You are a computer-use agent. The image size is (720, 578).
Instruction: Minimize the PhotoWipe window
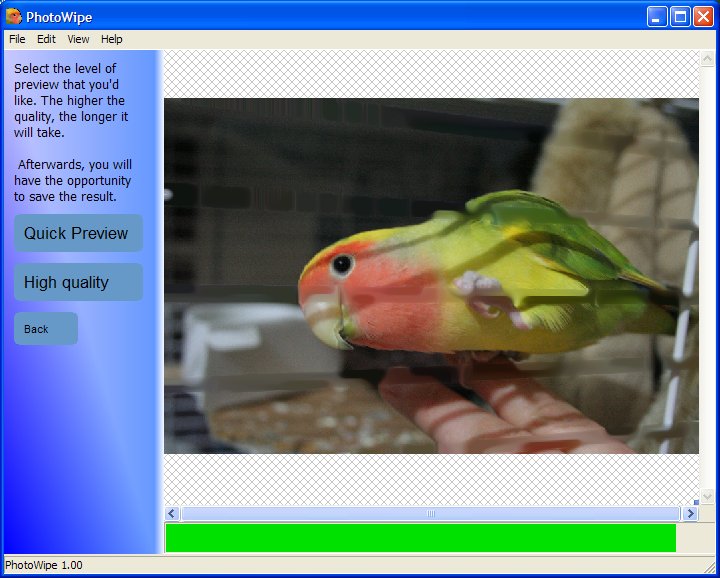[657, 17]
